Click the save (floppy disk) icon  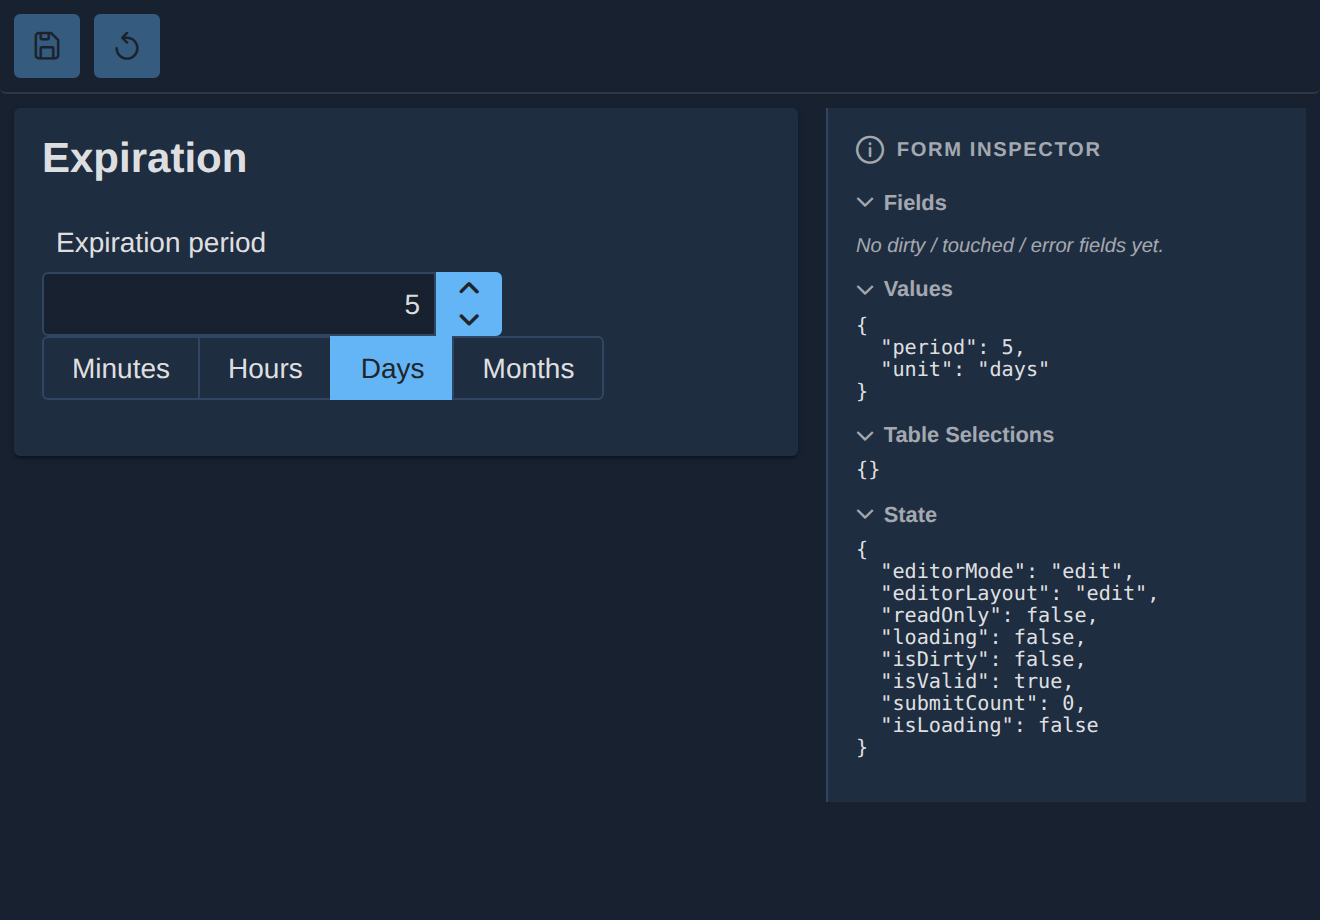pos(47,46)
